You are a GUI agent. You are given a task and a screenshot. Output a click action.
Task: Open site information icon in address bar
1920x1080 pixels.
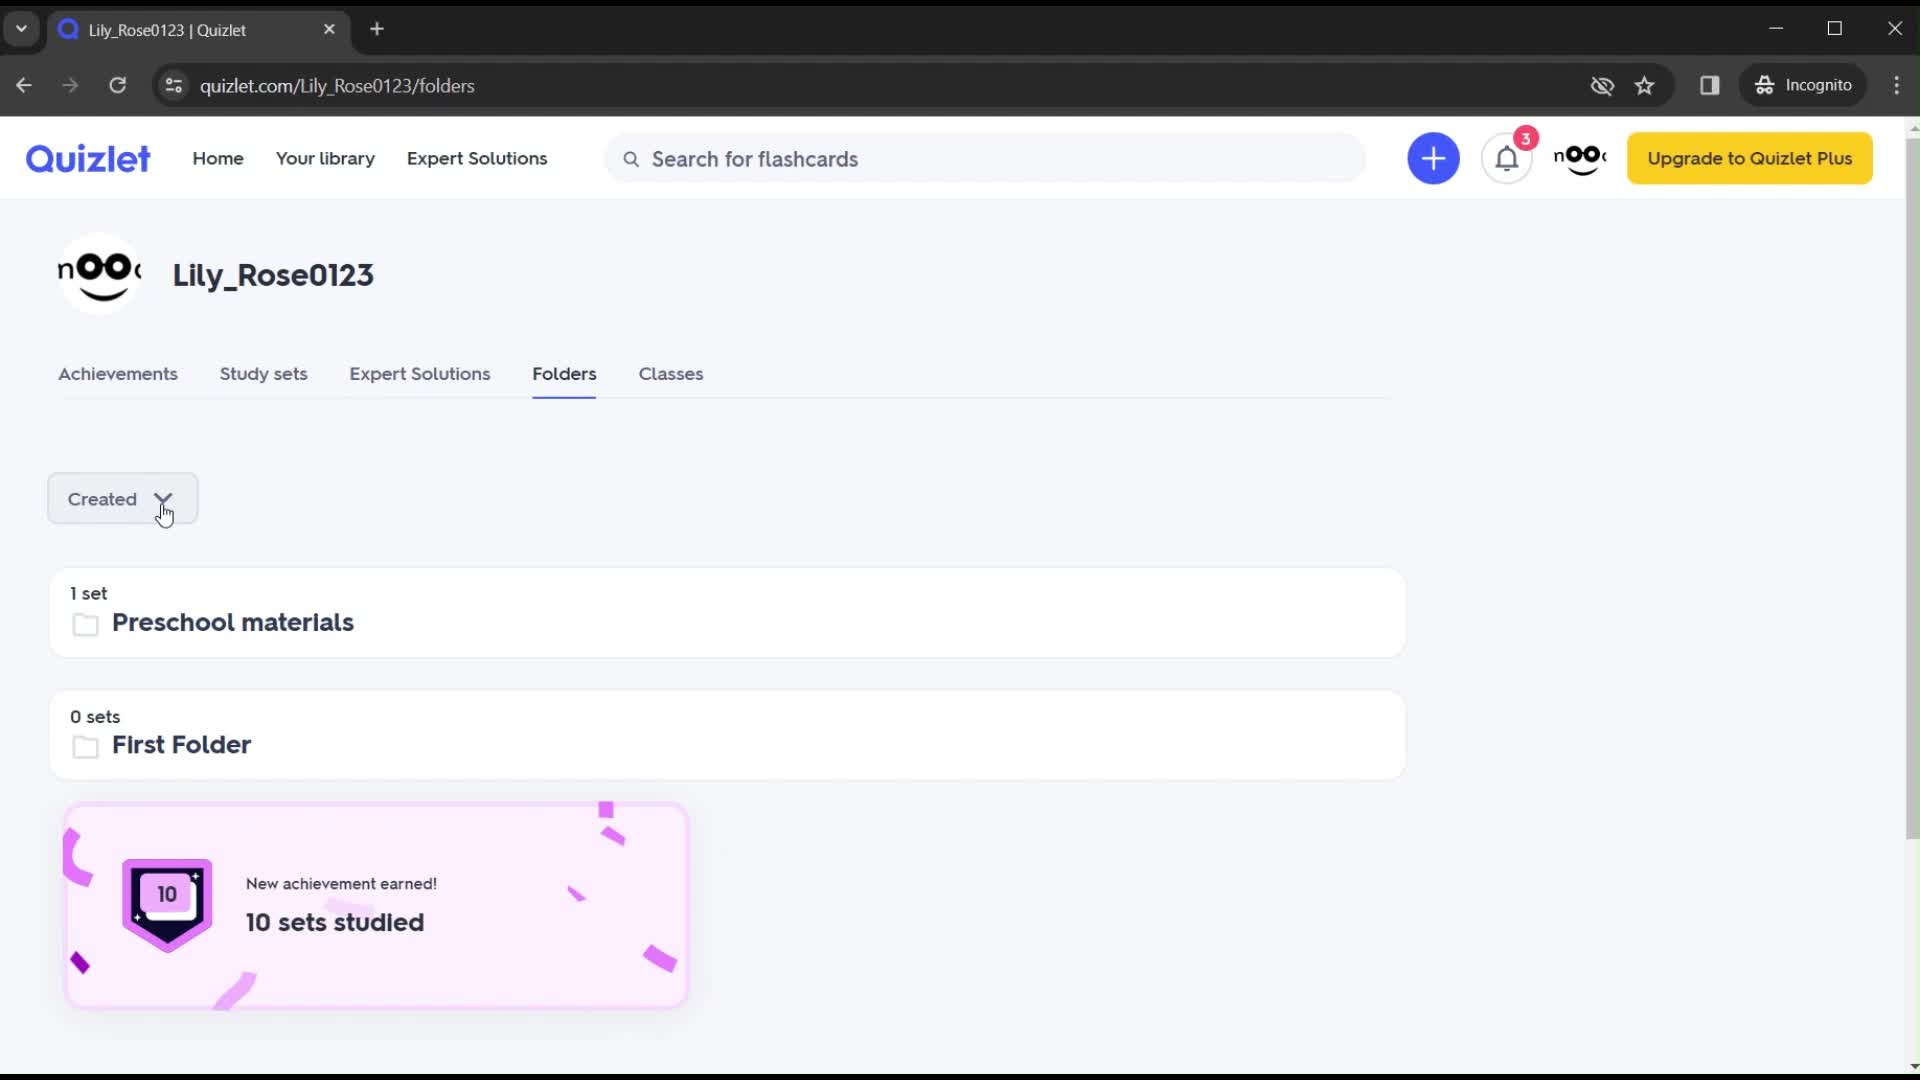click(173, 85)
